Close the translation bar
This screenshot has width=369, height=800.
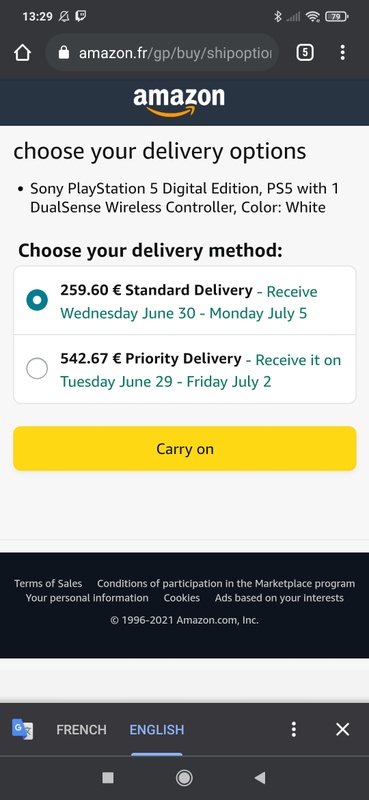point(342,729)
